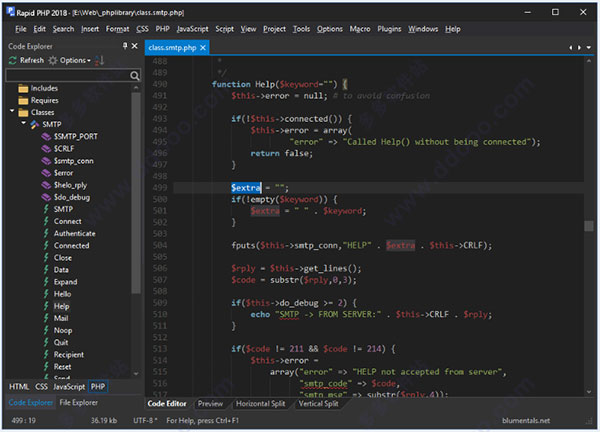The height and width of the screenshot is (432, 600).
Task: Select the $SMTP_PORT property icon
Action: 46,137
